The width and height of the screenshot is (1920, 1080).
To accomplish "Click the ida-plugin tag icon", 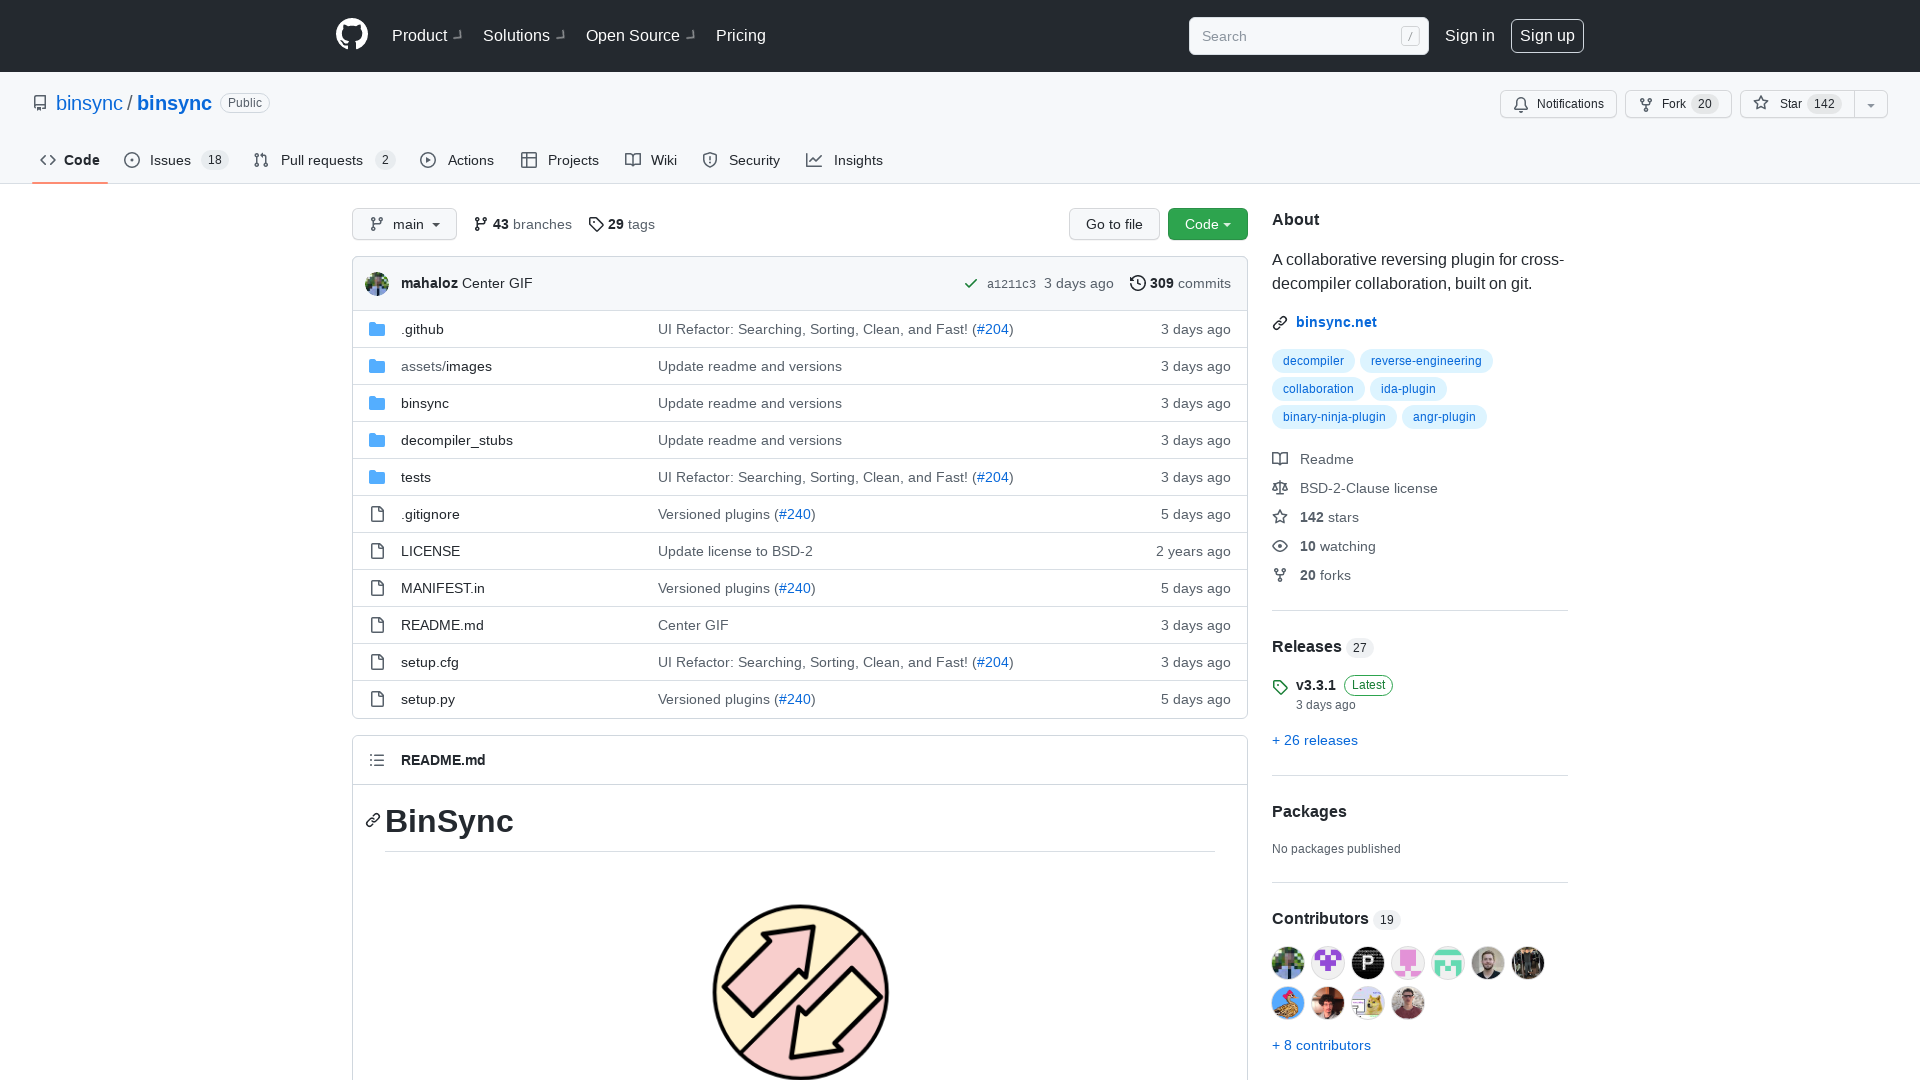I will pos(1408,389).
